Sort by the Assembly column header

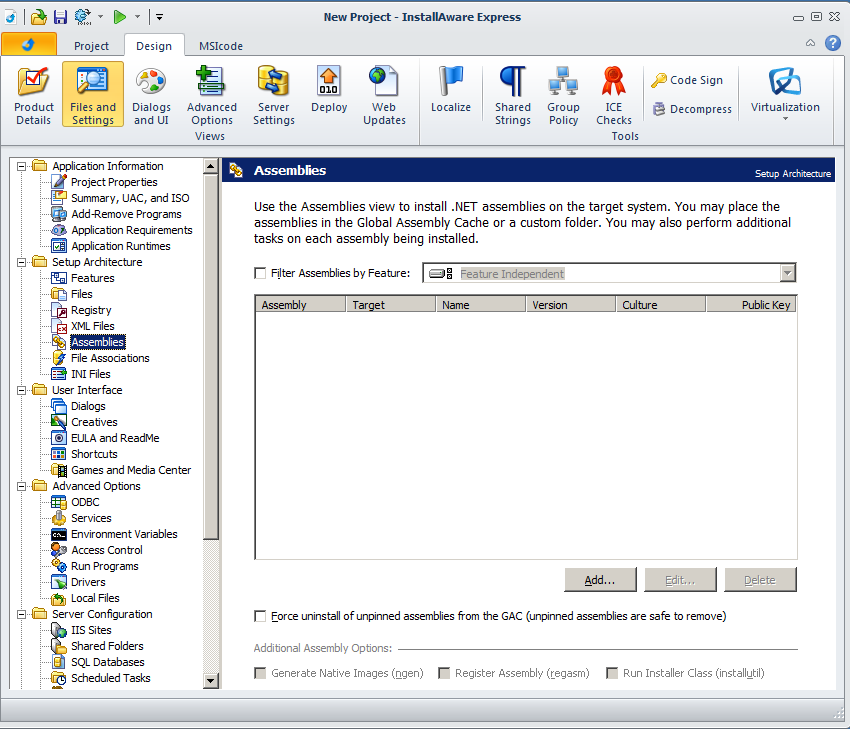click(x=300, y=305)
